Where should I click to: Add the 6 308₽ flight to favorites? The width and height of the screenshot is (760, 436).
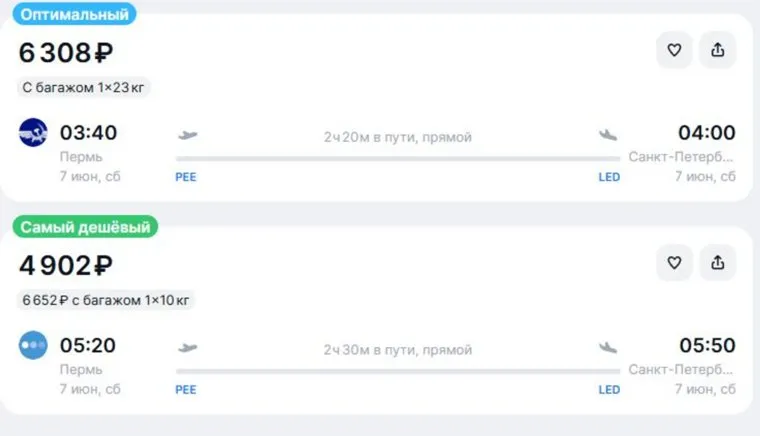coord(674,51)
